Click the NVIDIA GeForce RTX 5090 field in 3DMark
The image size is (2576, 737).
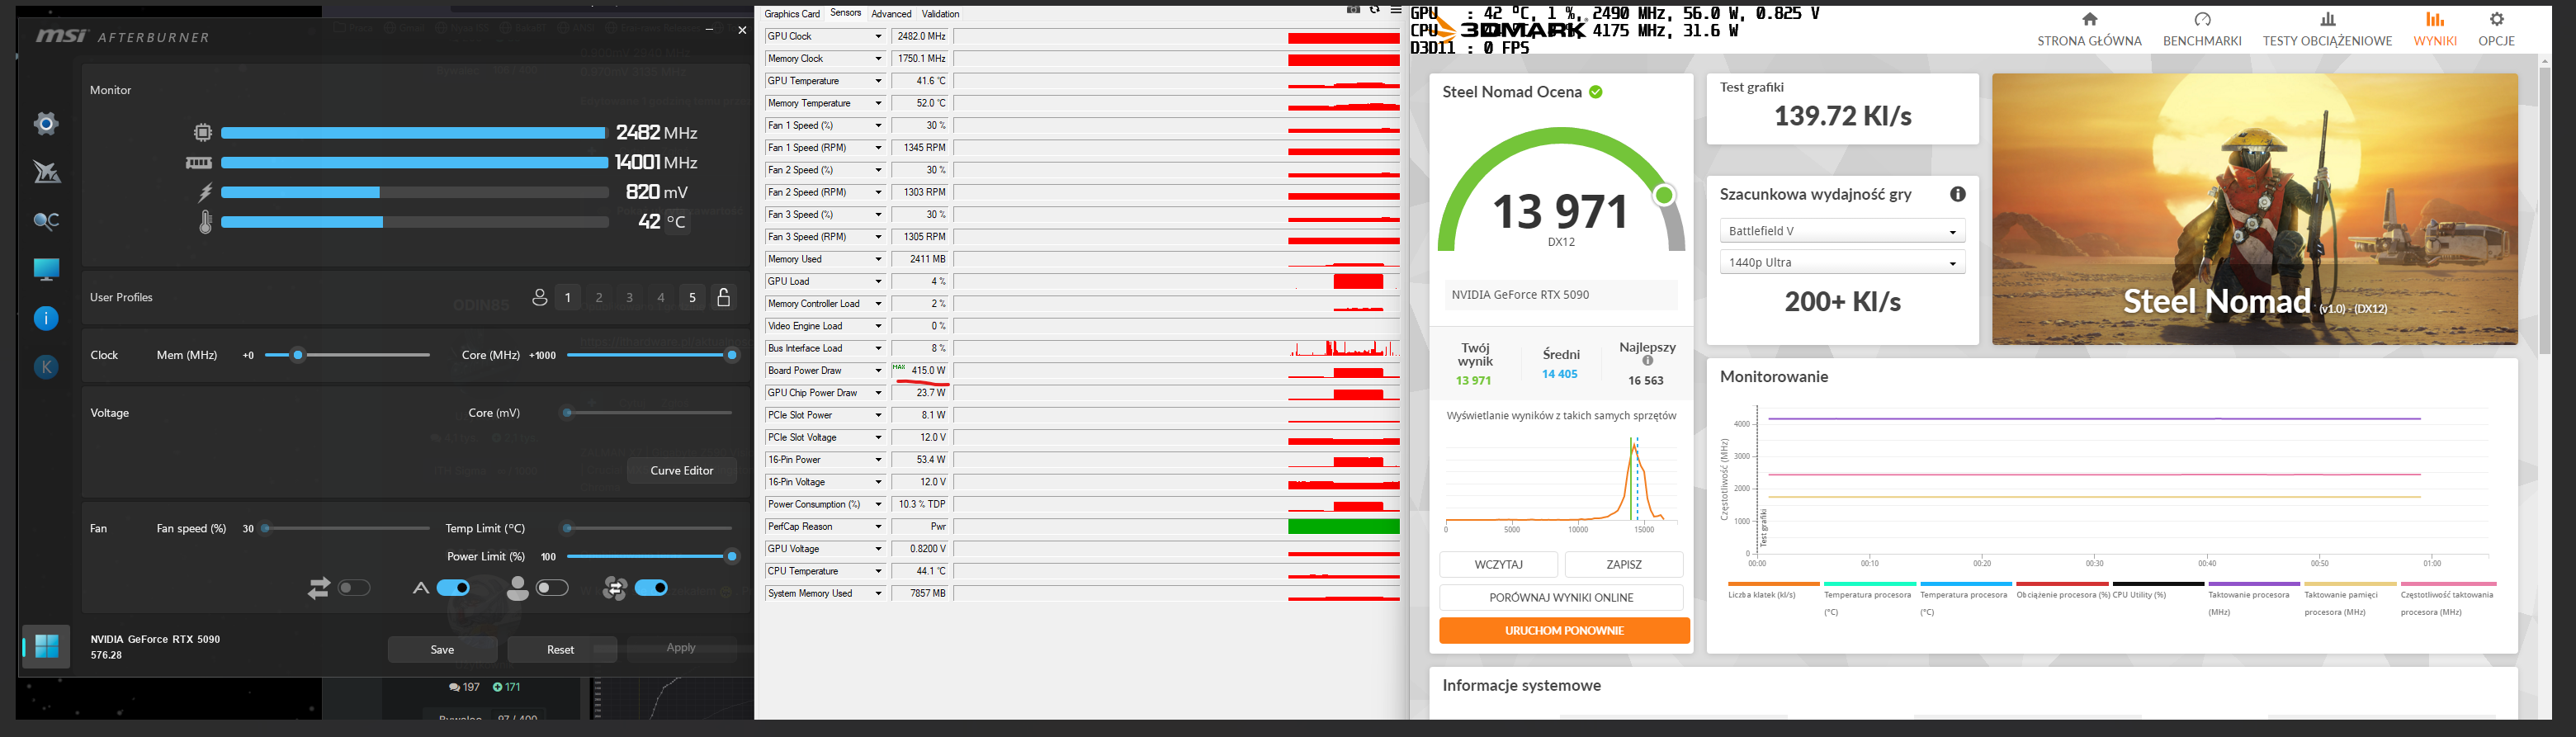1560,295
